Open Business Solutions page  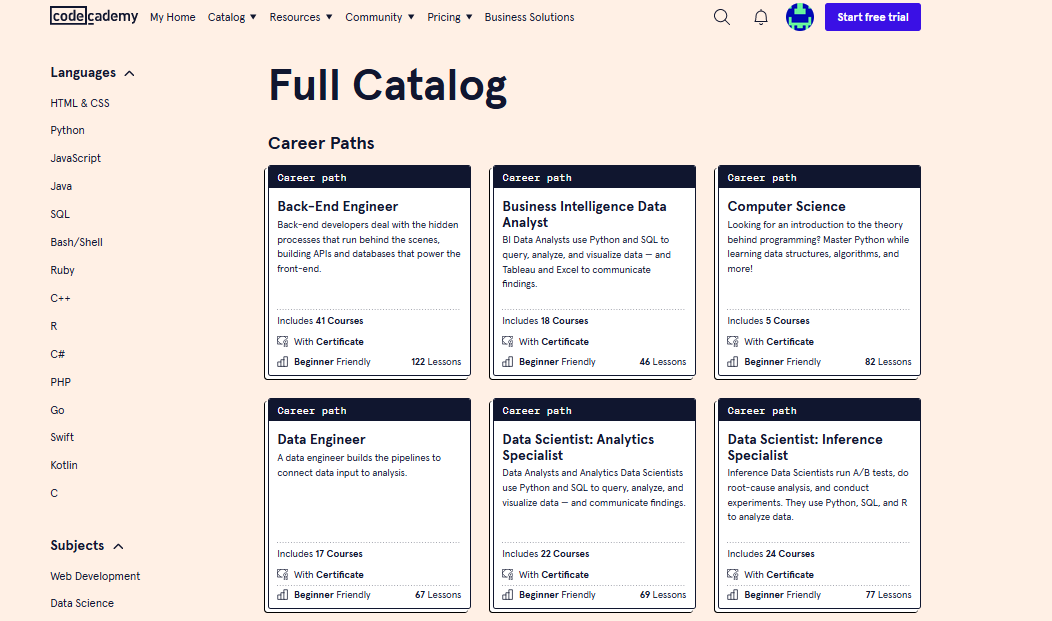coord(529,17)
